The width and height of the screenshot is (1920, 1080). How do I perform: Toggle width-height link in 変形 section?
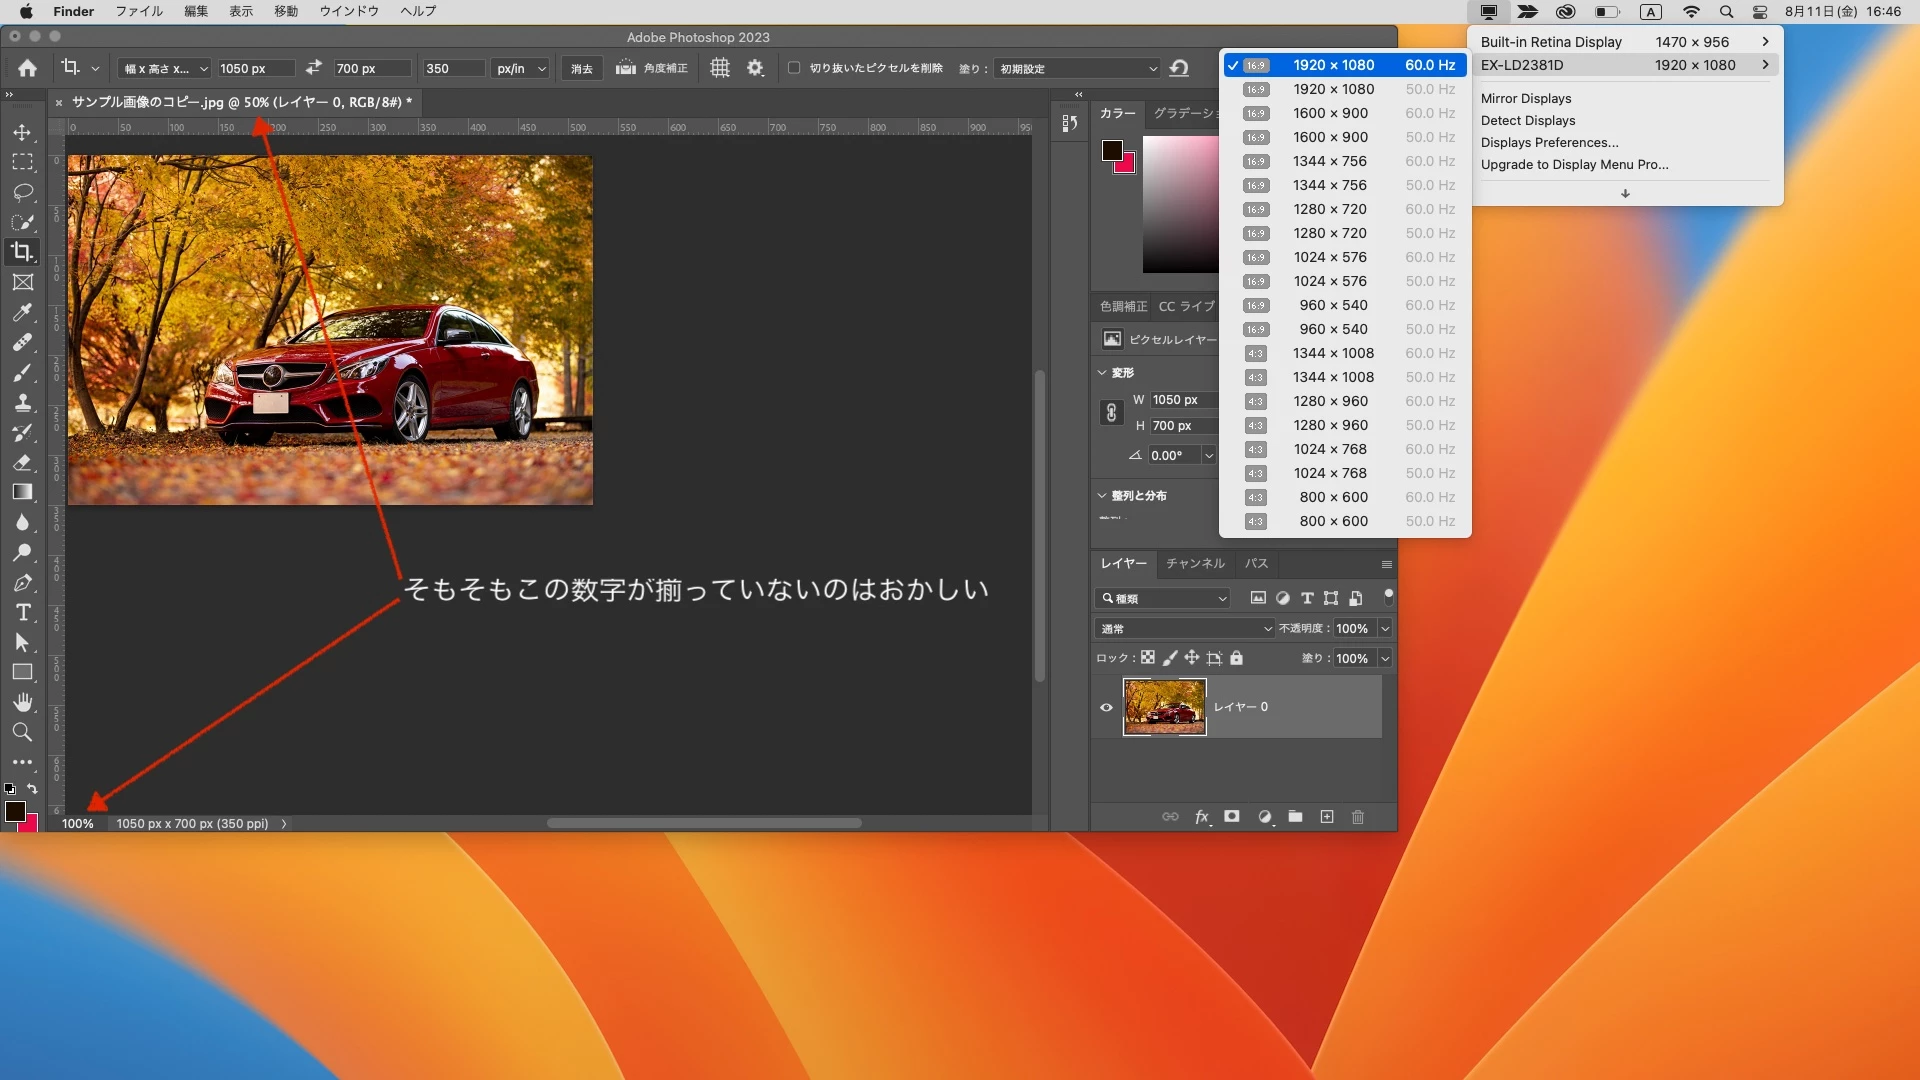coord(1111,413)
